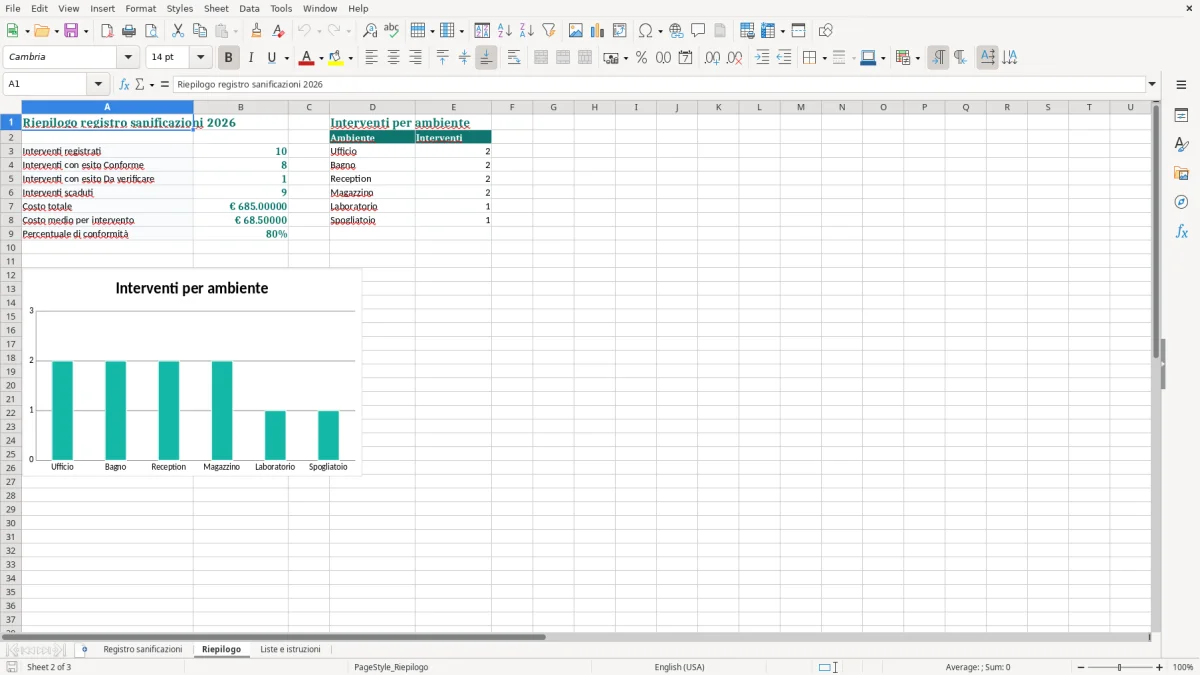Viewport: 1200px width, 675px height.
Task: Open the sidebar Navigator deck
Action: pos(1181,202)
